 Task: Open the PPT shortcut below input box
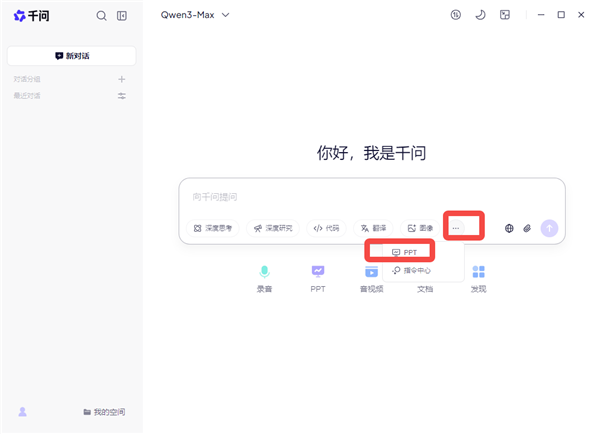point(318,279)
